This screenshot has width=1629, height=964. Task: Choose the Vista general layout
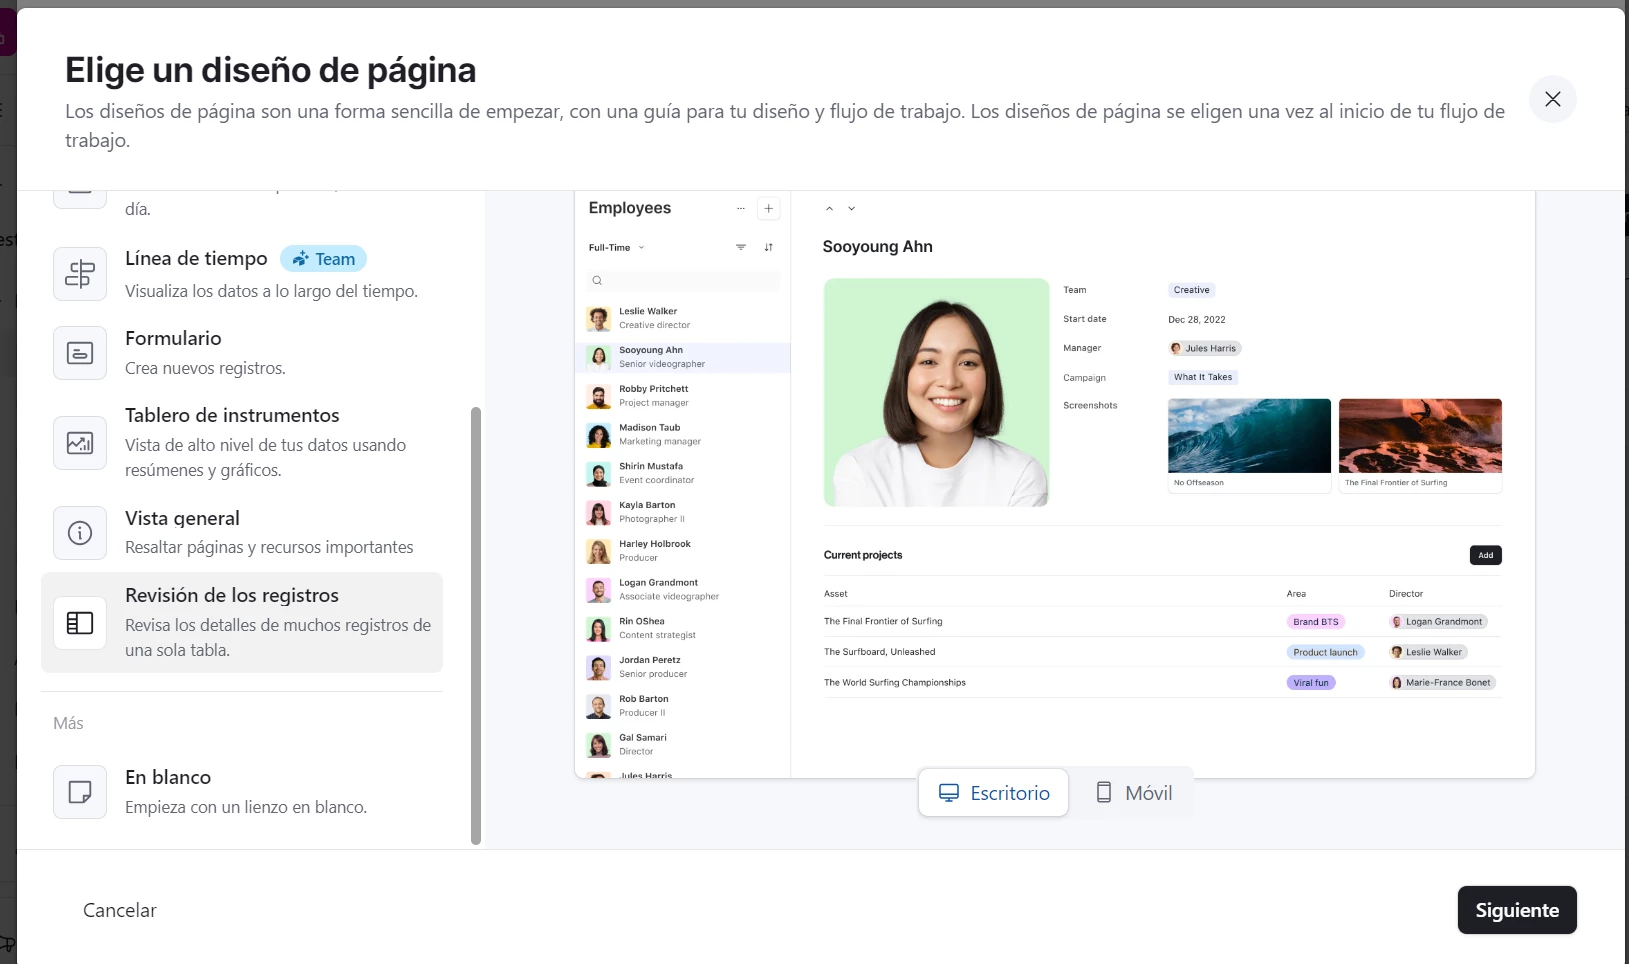coord(242,533)
